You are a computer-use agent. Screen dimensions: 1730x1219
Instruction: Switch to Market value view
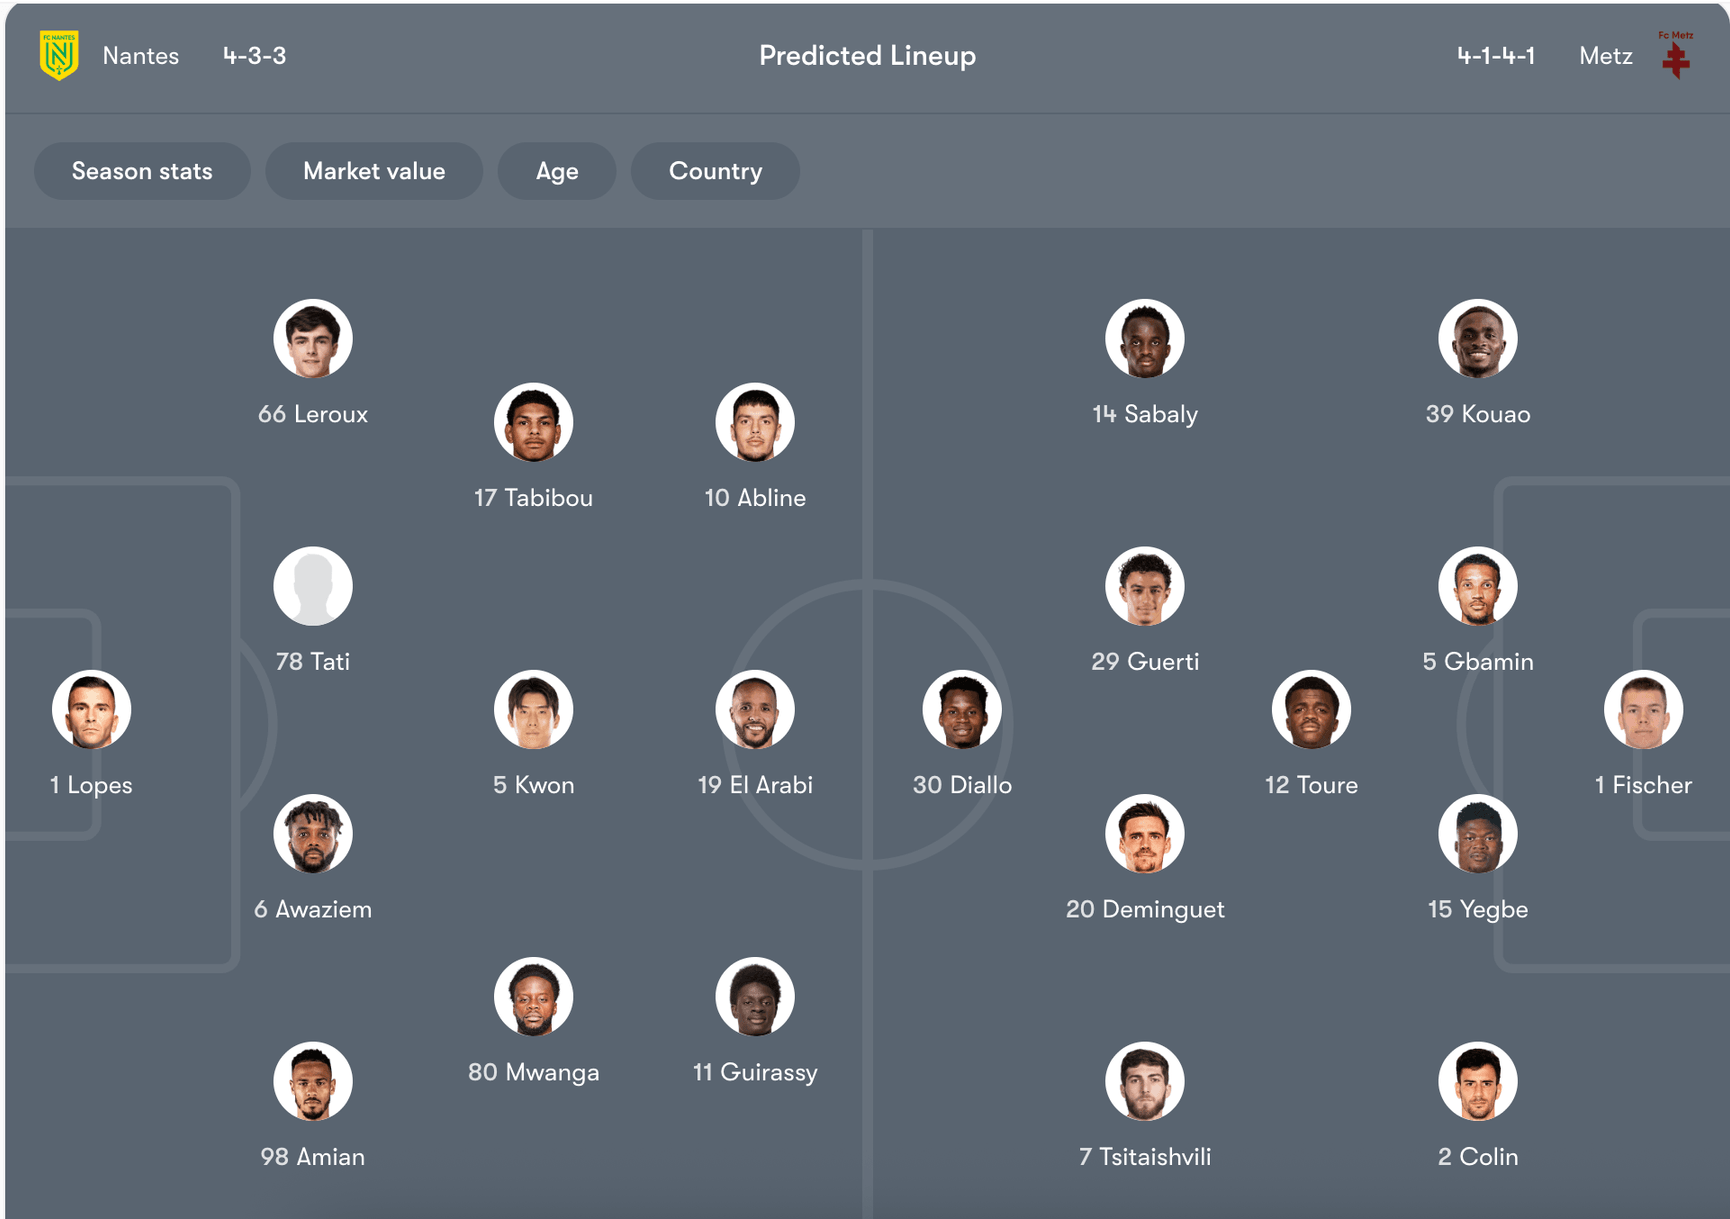(374, 171)
